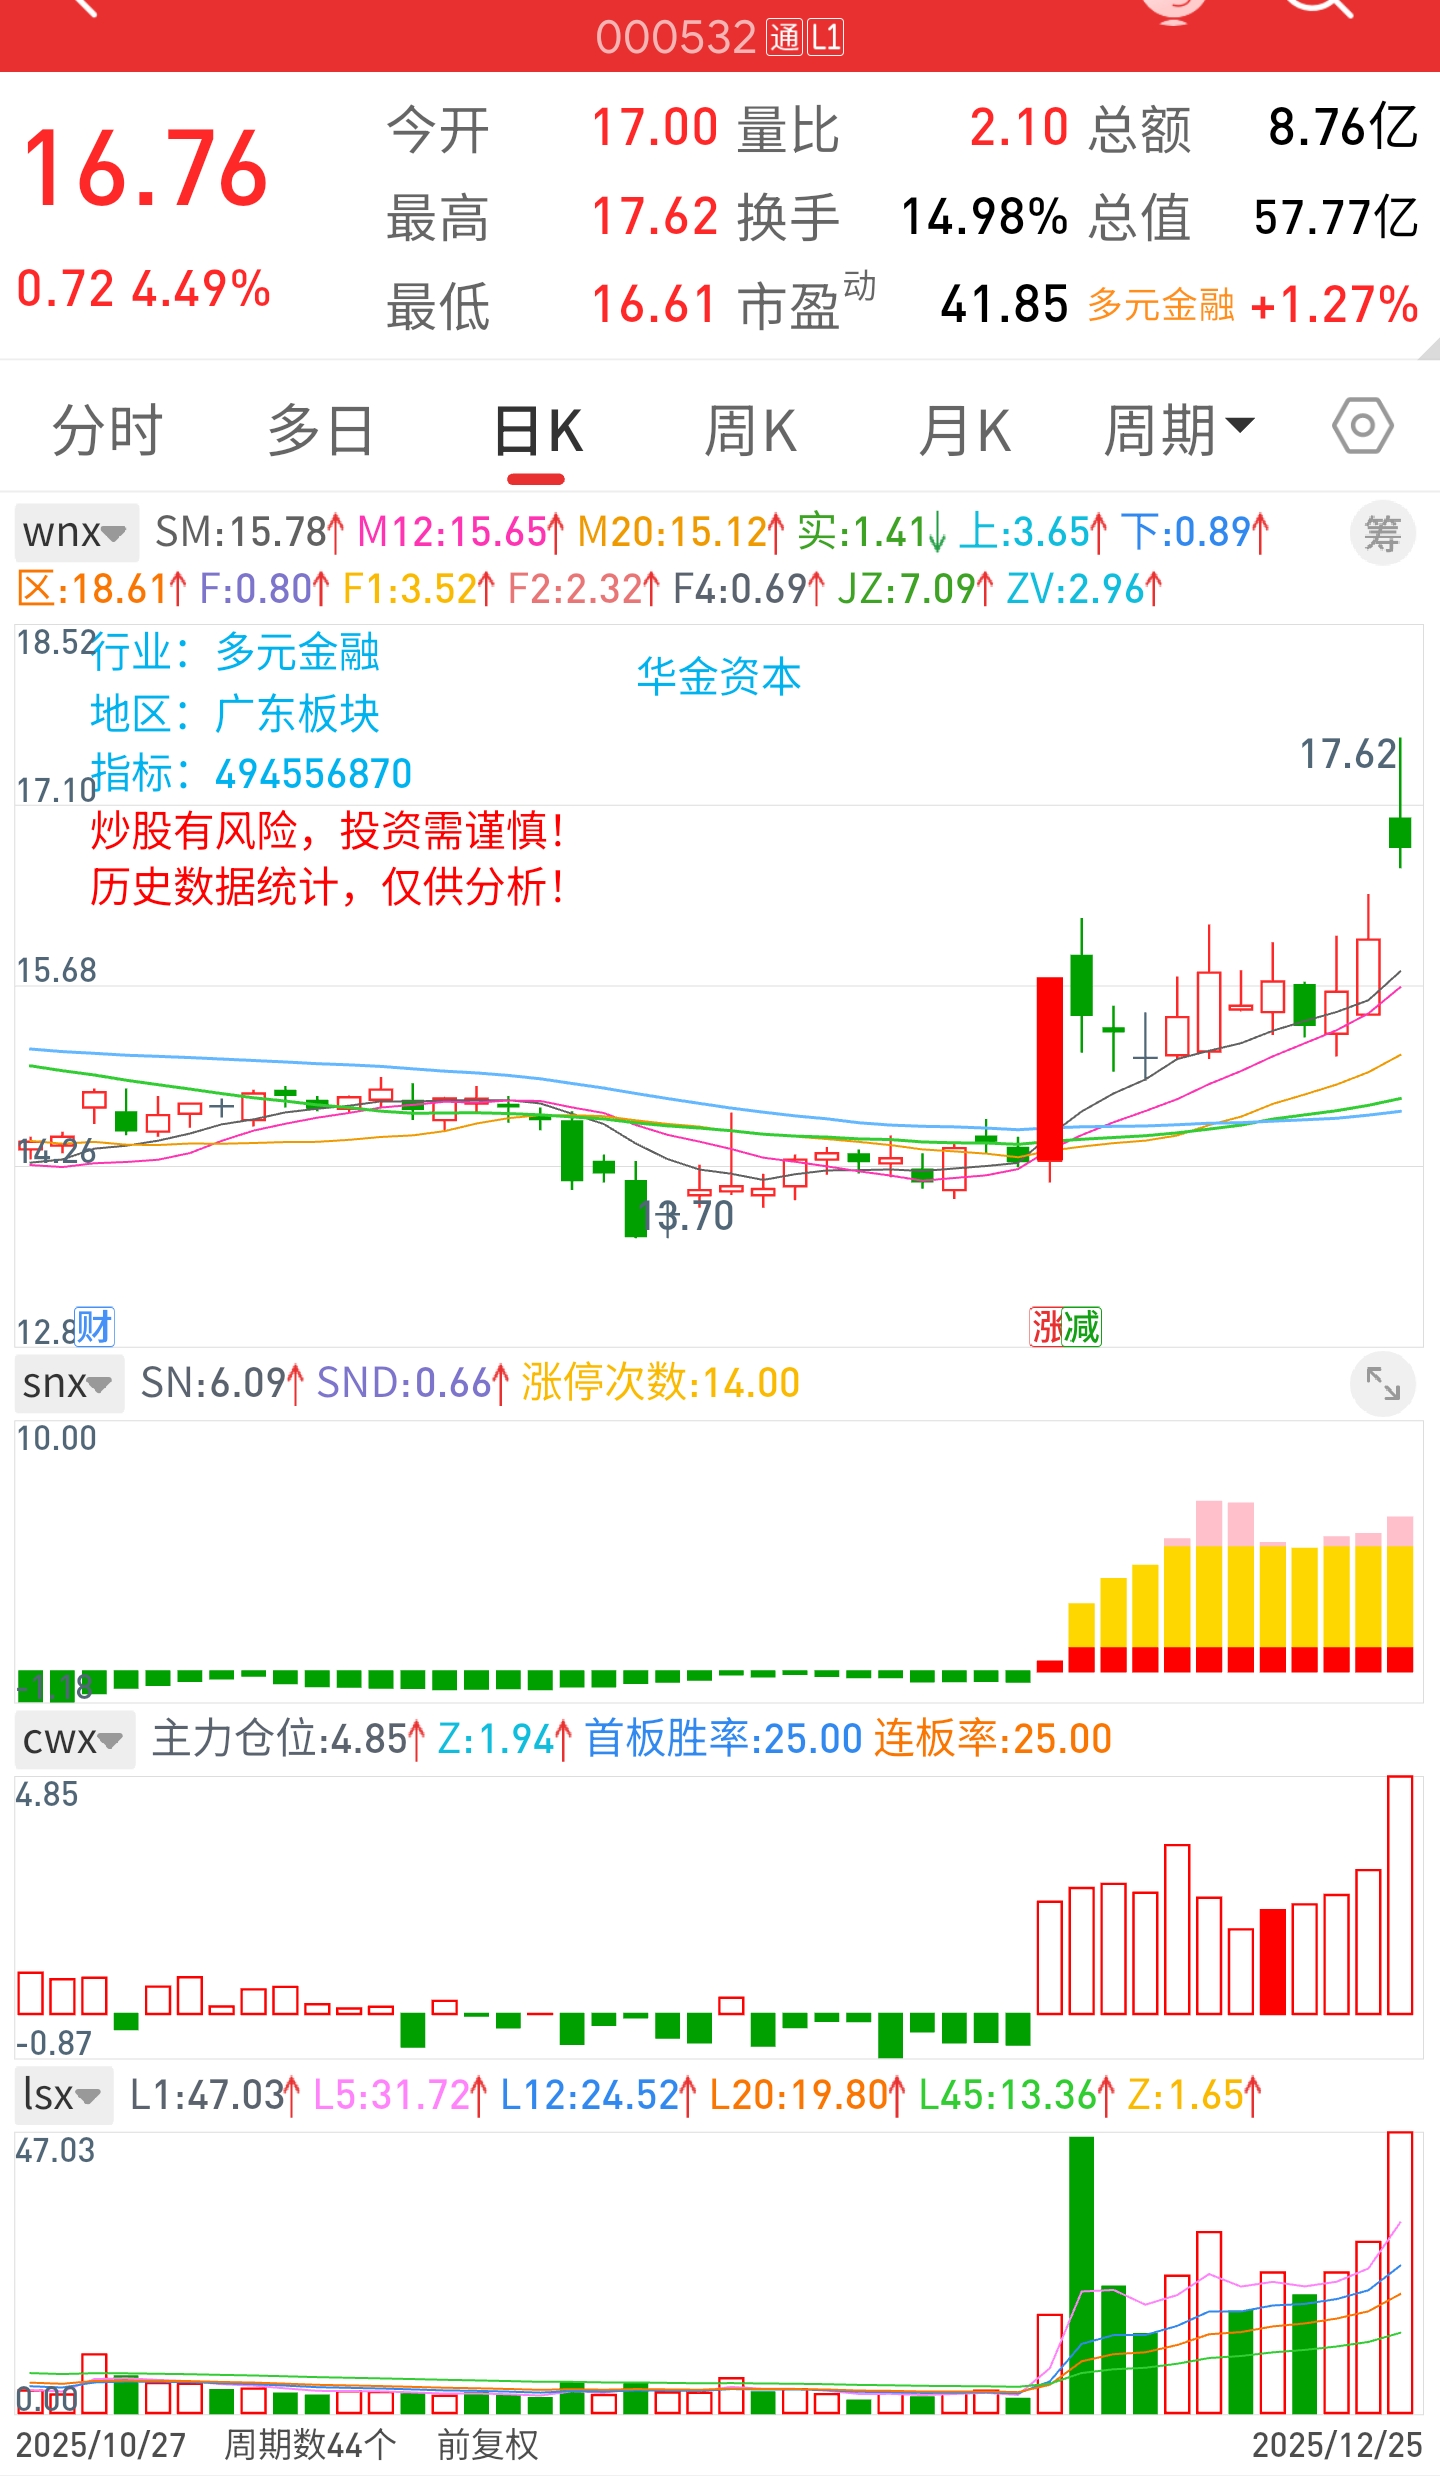Tap 首板胜率:25.00 value

[x=723, y=1740]
